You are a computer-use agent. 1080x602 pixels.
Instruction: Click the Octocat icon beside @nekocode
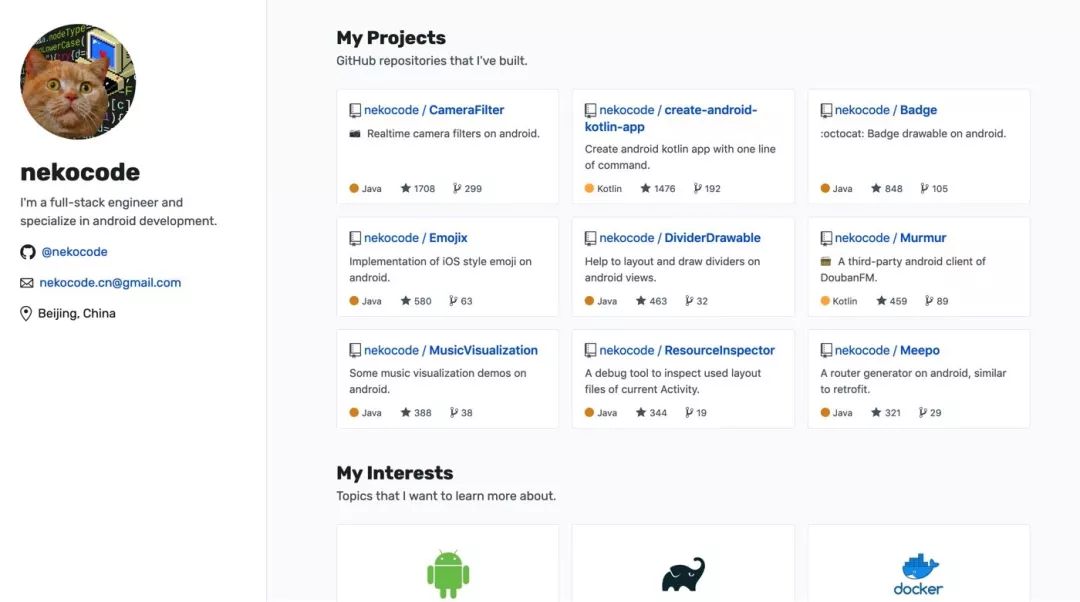28,252
